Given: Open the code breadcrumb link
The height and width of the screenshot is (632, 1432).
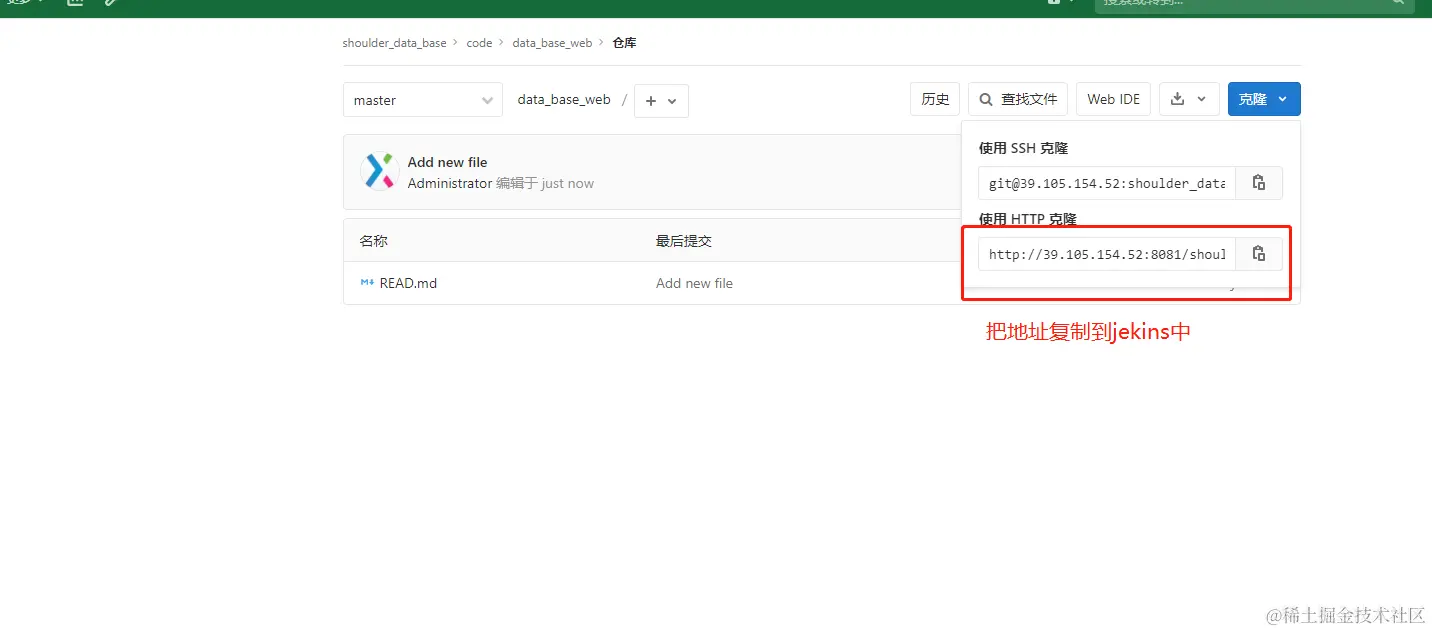Looking at the screenshot, I should click(479, 43).
